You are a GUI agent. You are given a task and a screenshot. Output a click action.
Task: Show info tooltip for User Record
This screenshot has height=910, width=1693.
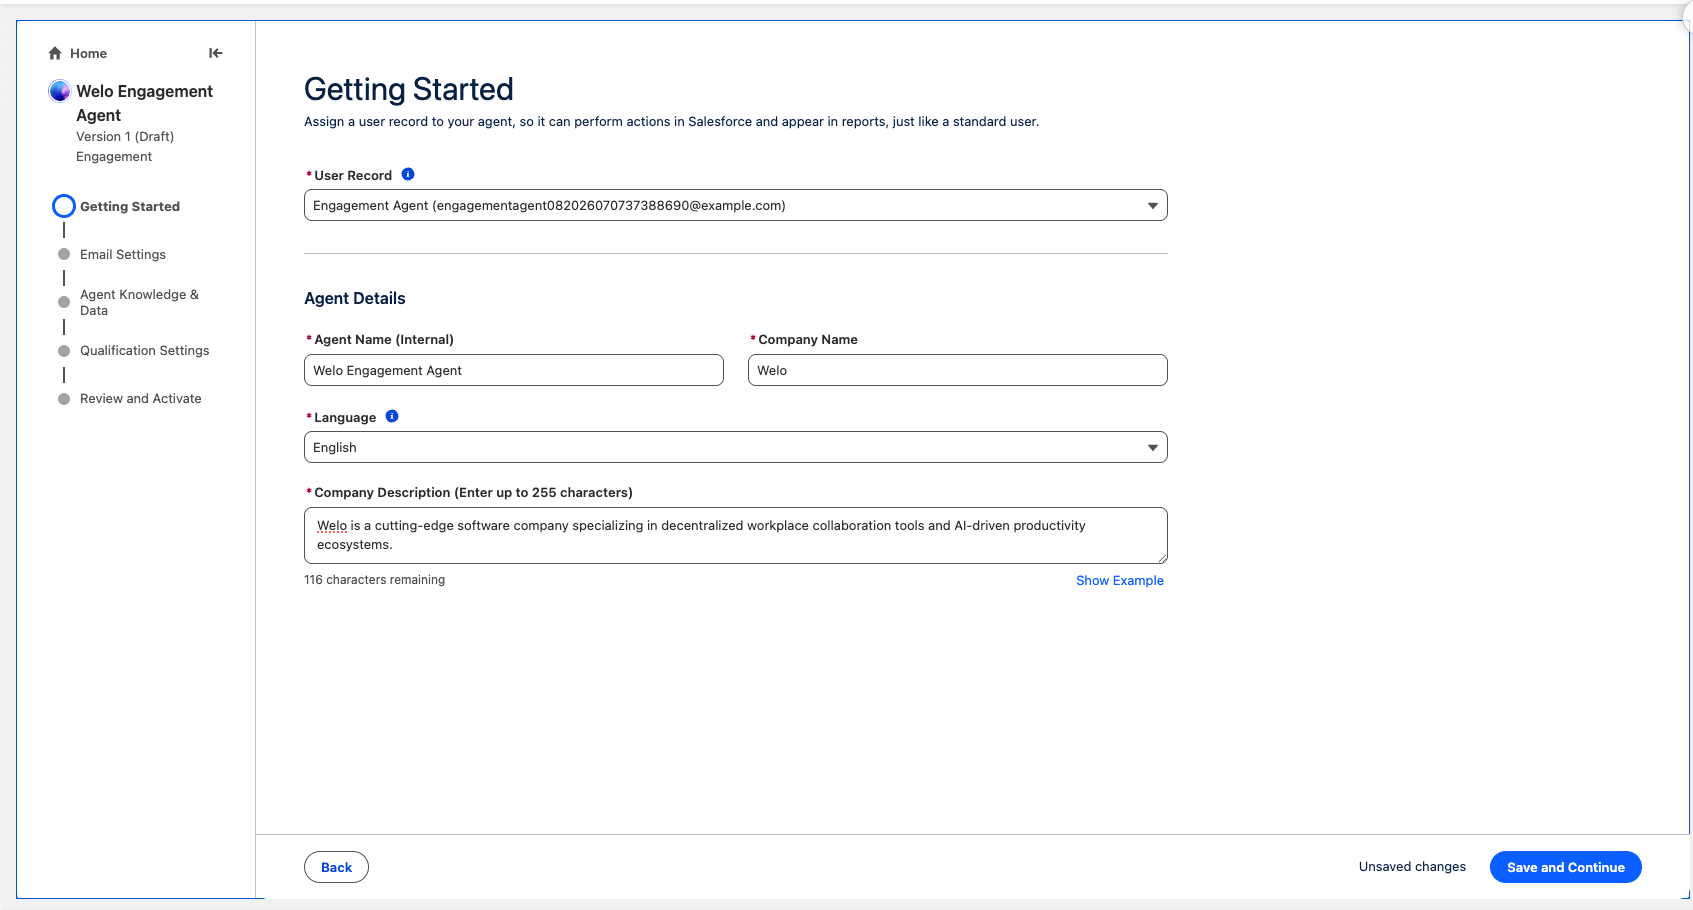pyautogui.click(x=408, y=174)
